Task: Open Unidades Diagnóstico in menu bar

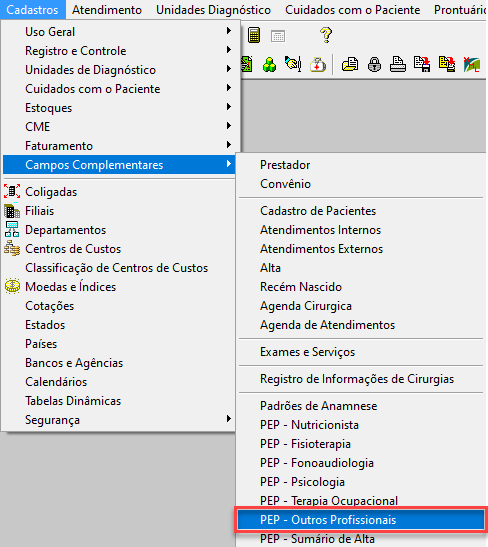Action: point(213,10)
